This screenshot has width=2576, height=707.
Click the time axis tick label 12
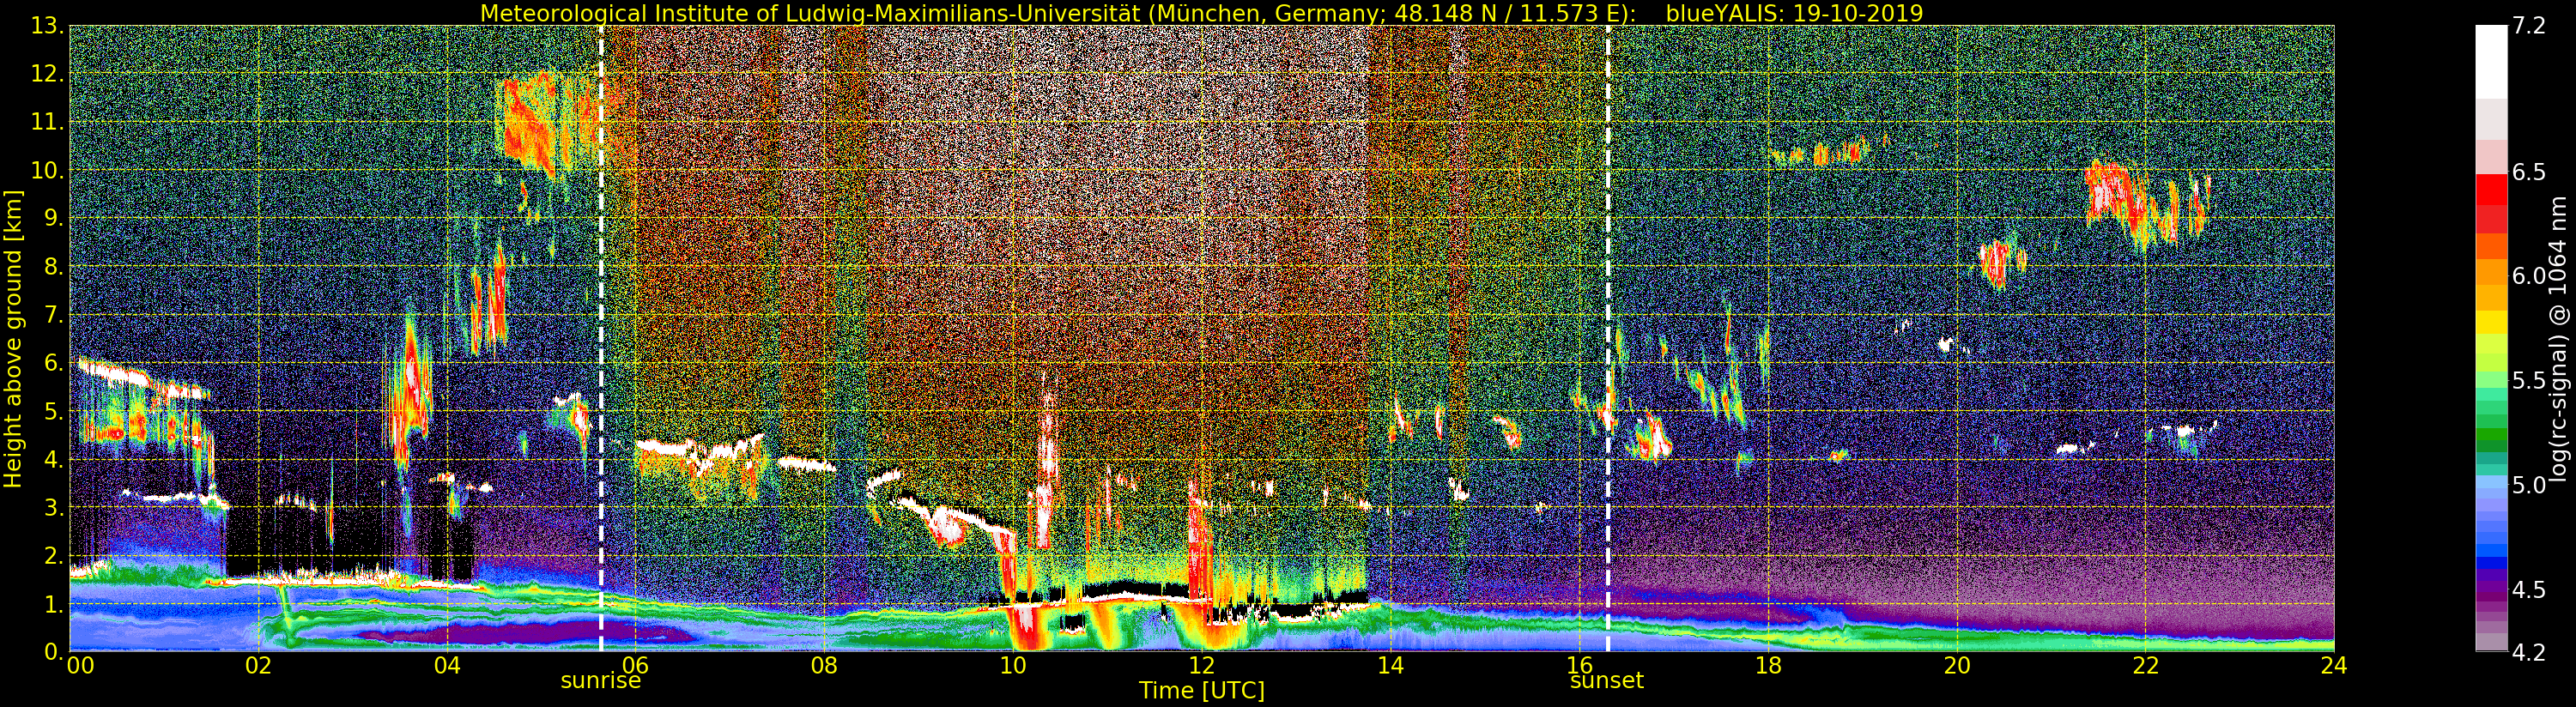click(x=1202, y=665)
